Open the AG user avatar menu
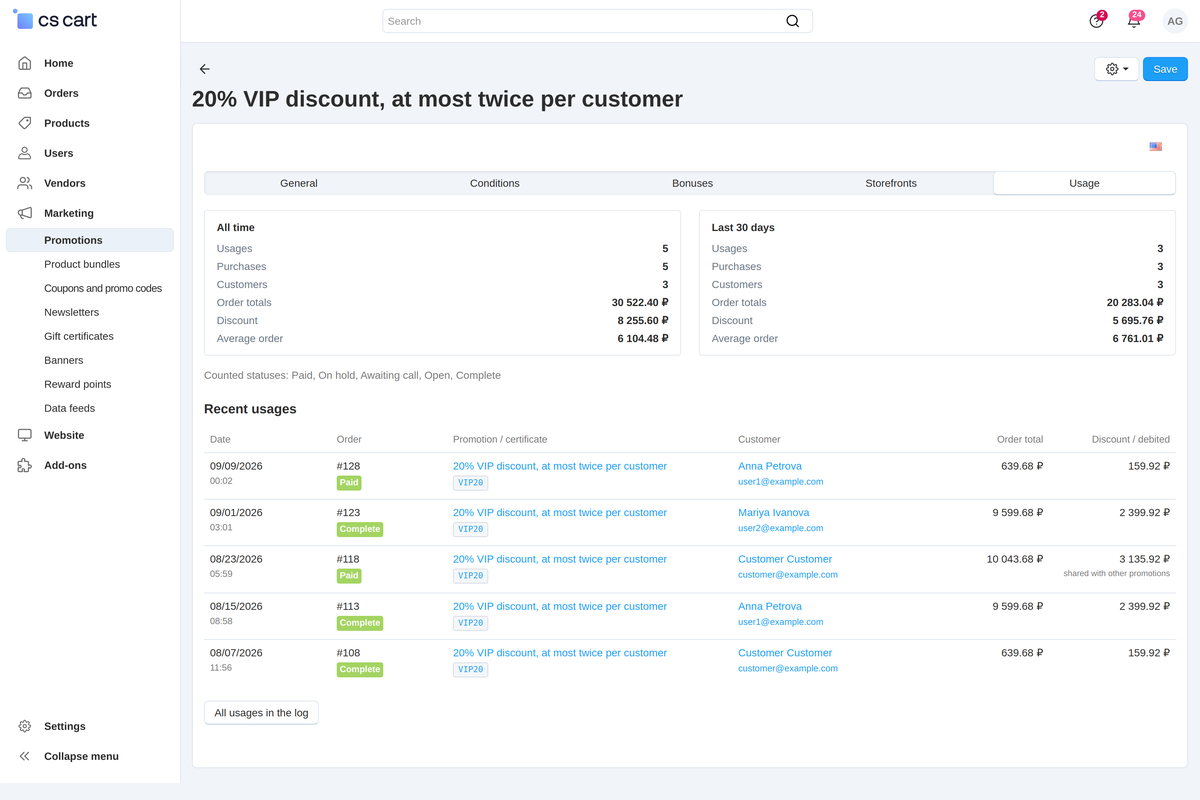This screenshot has width=1200, height=800. click(1175, 20)
